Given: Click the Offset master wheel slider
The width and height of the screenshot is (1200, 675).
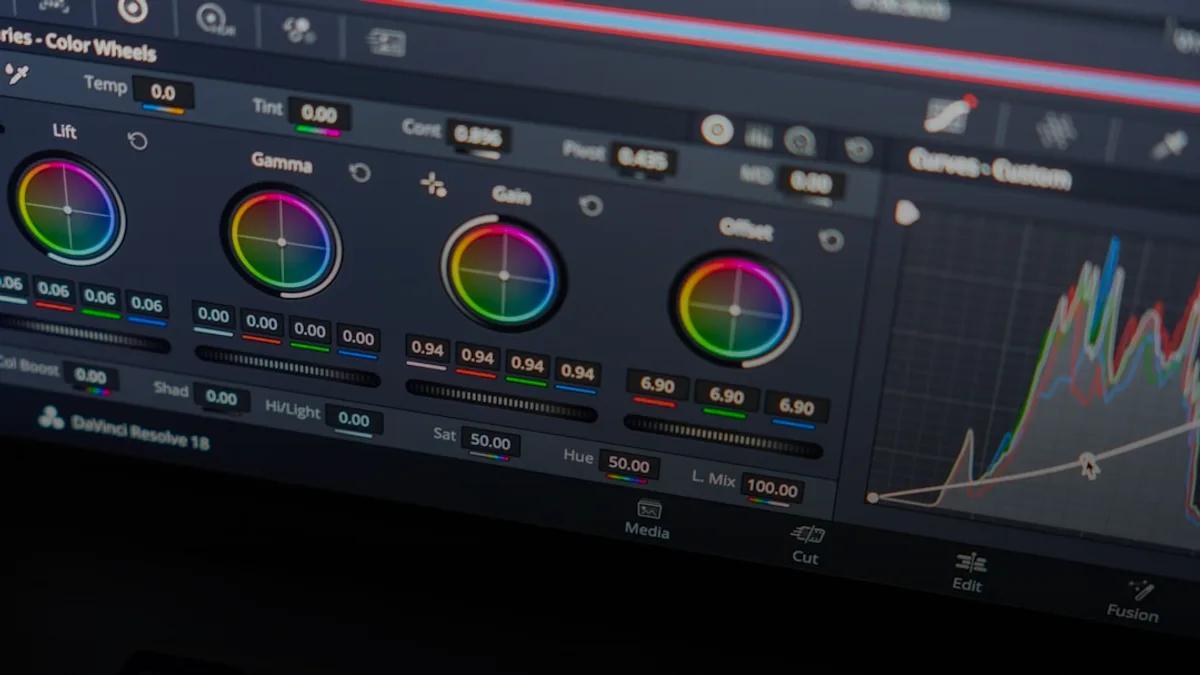Looking at the screenshot, I should tap(723, 436).
